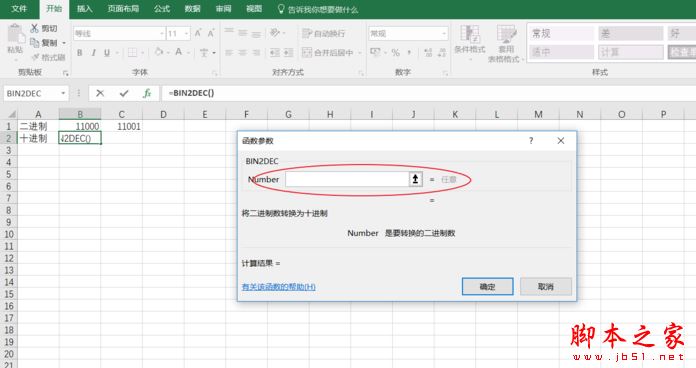Align cell text left

point(229,52)
